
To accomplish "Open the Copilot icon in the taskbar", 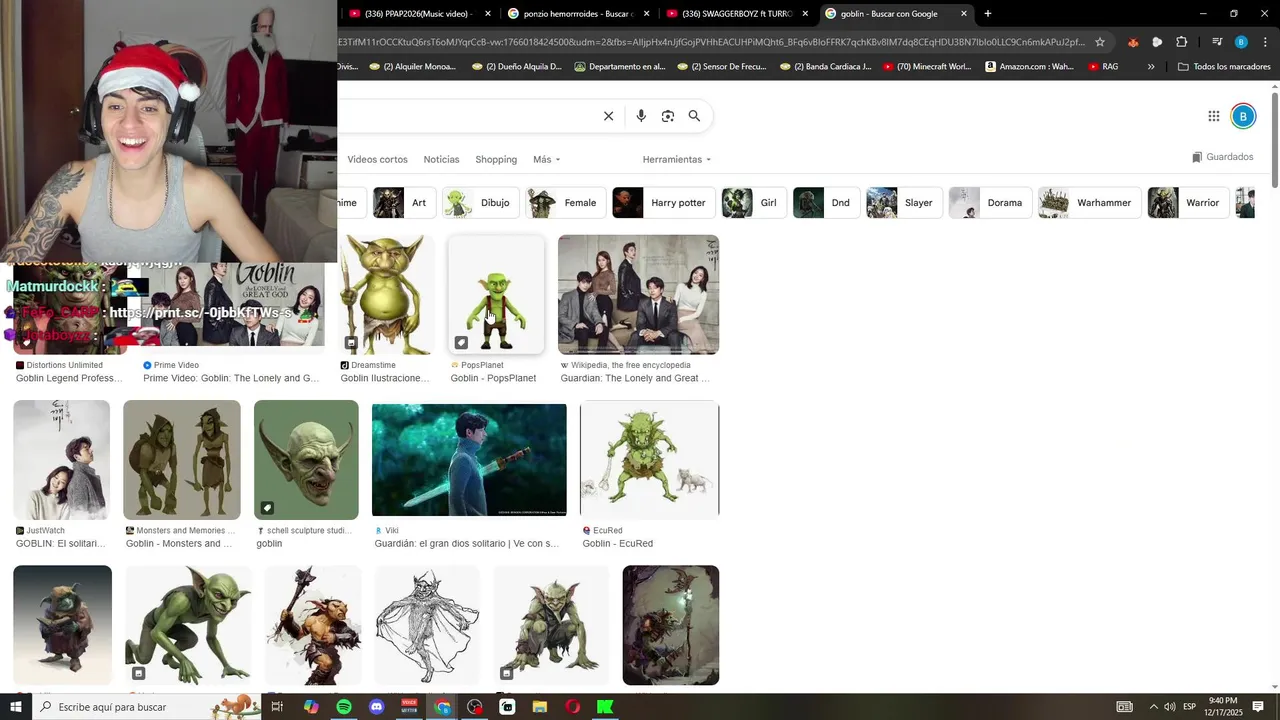I will click(x=311, y=707).
